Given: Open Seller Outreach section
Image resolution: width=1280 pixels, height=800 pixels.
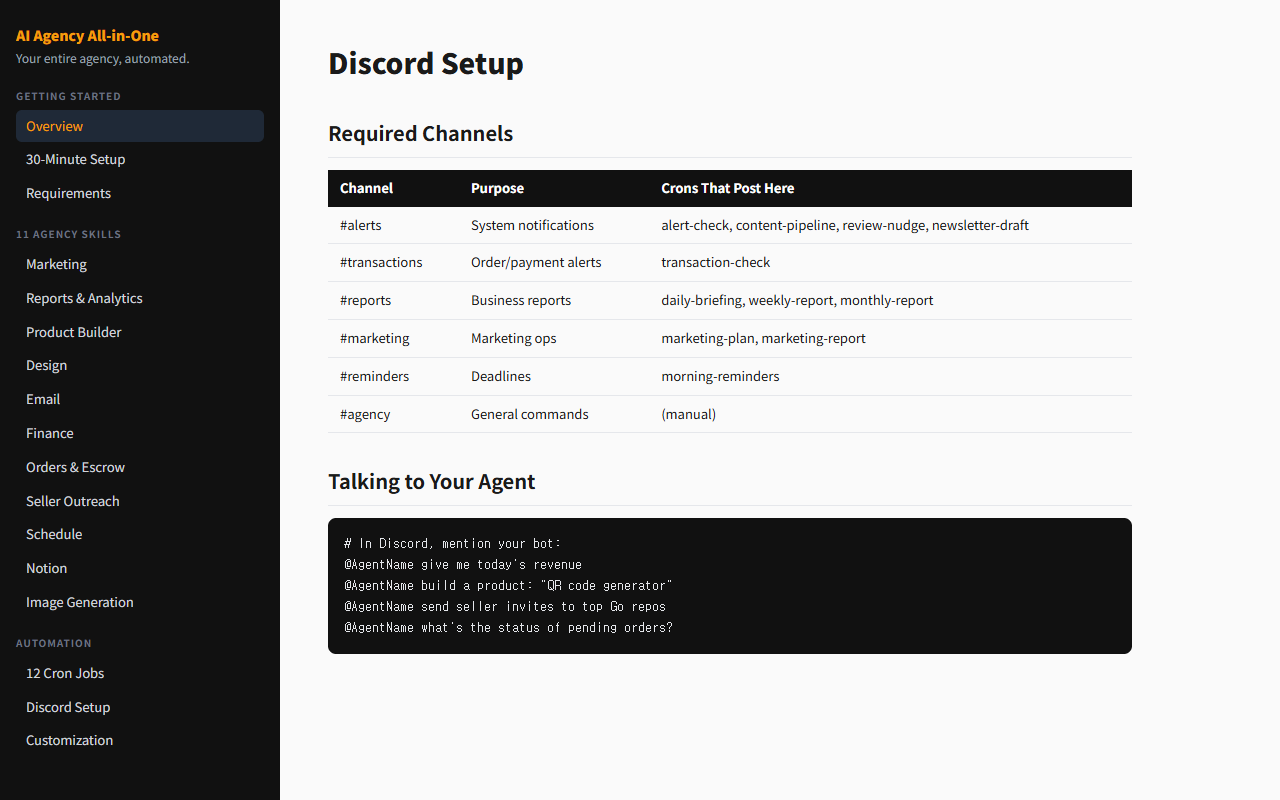Looking at the screenshot, I should click(x=73, y=501).
